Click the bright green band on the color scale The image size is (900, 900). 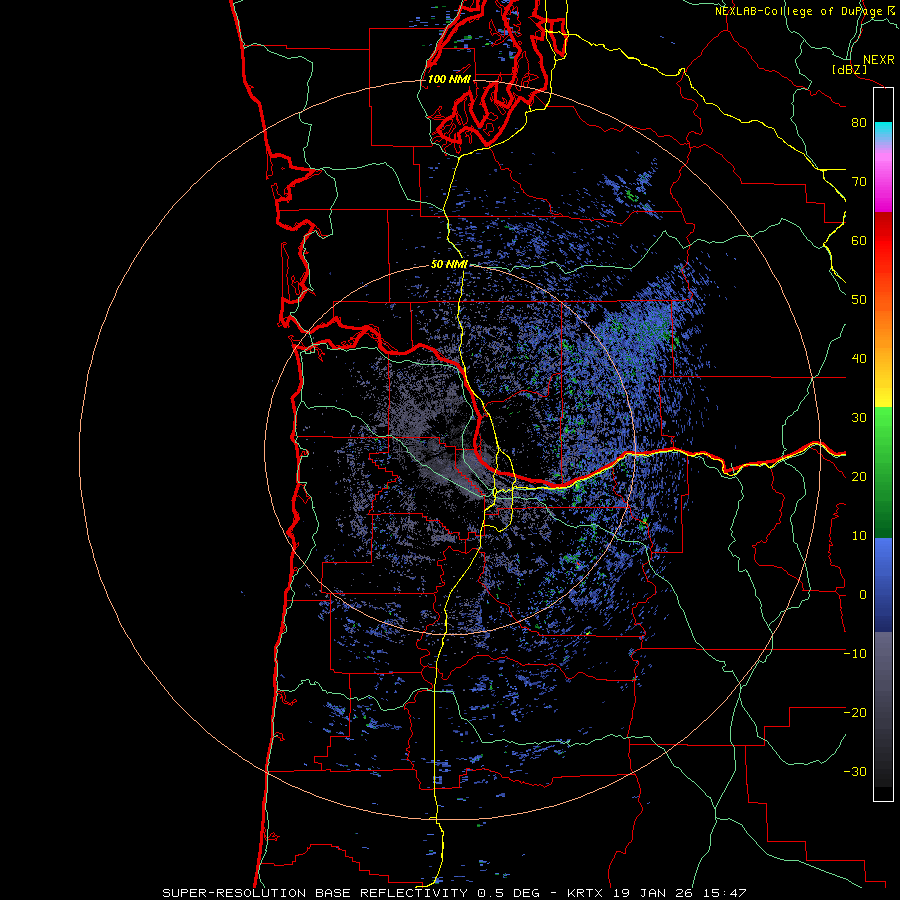[883, 430]
